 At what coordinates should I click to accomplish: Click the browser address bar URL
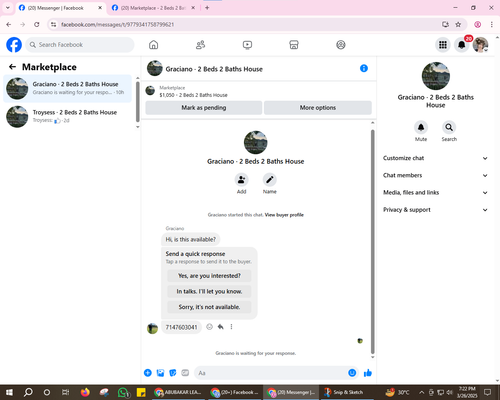click(x=117, y=25)
